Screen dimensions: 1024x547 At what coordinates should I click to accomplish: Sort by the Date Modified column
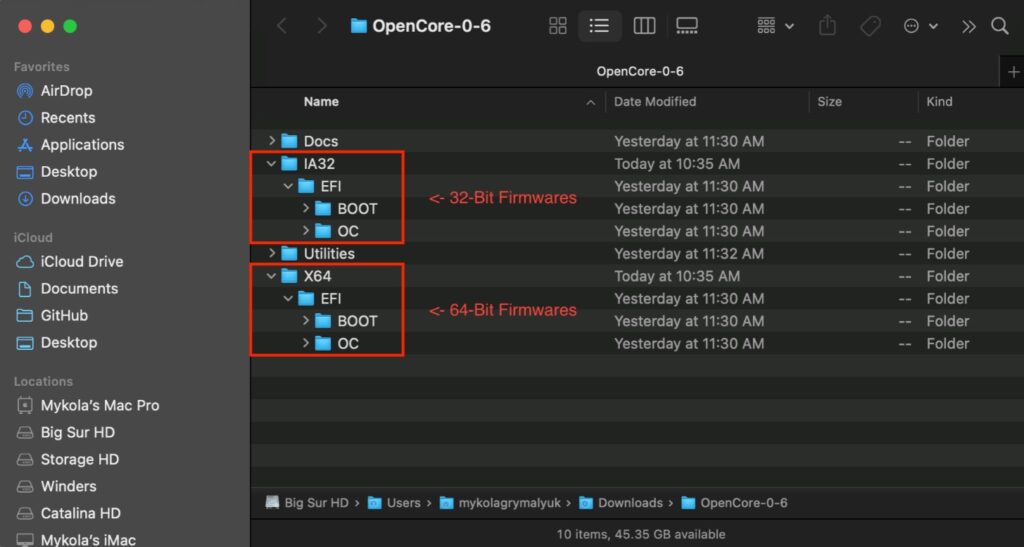click(655, 102)
